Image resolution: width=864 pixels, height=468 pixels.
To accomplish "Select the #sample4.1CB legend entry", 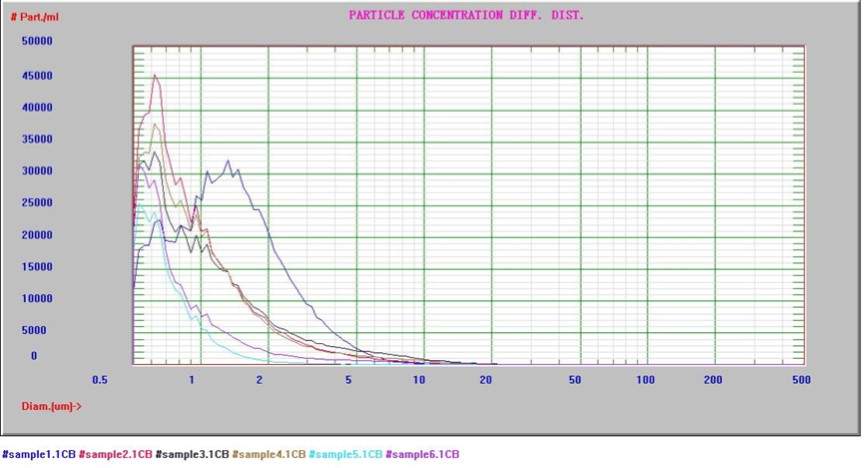I will coord(268,454).
